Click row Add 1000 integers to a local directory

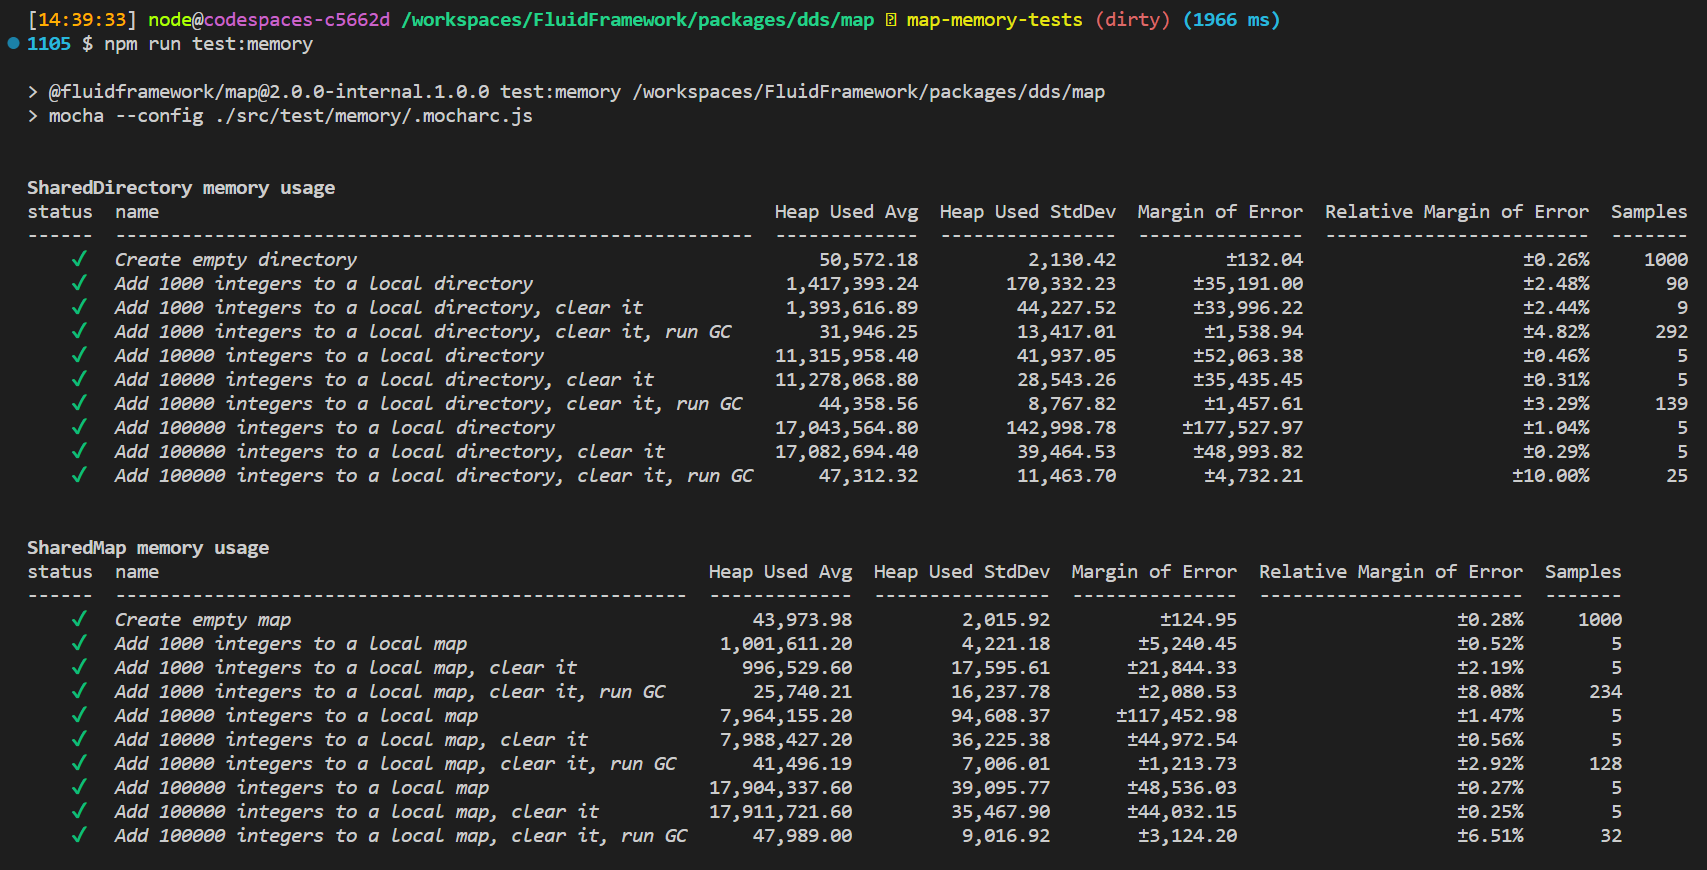[857, 284]
